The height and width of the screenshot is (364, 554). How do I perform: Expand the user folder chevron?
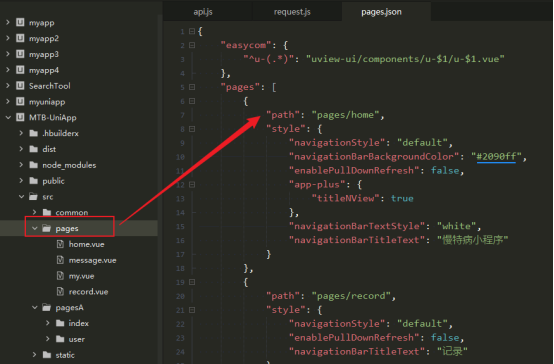coord(48,339)
